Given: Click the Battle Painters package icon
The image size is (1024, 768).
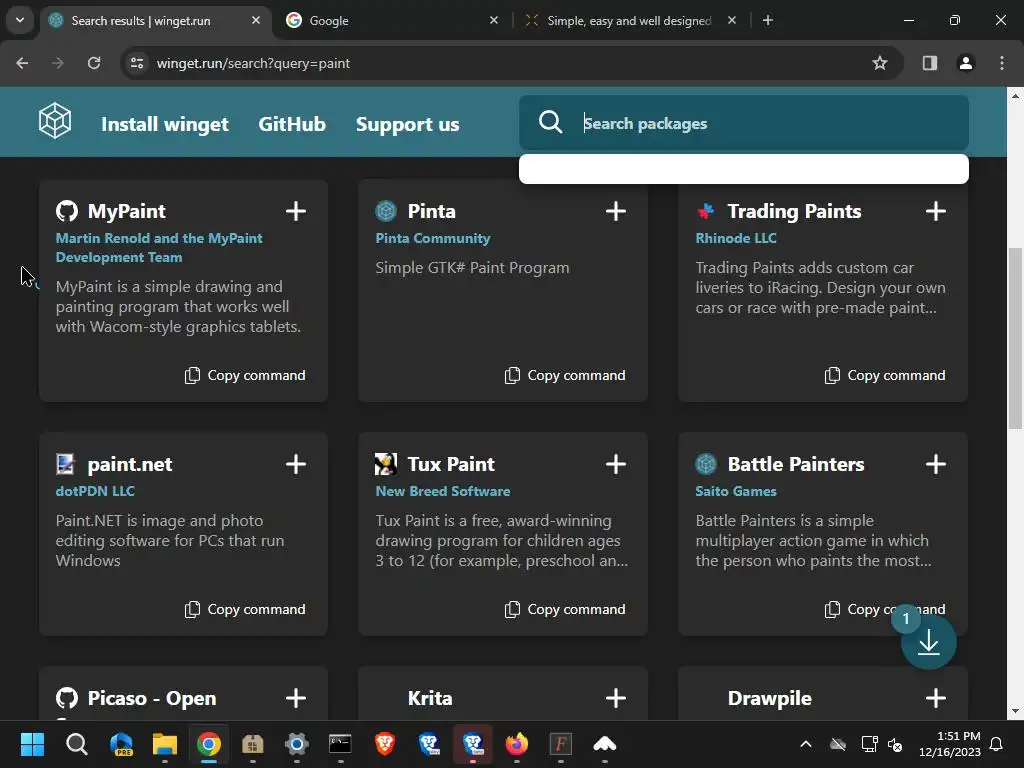Looking at the screenshot, I should (706, 464).
